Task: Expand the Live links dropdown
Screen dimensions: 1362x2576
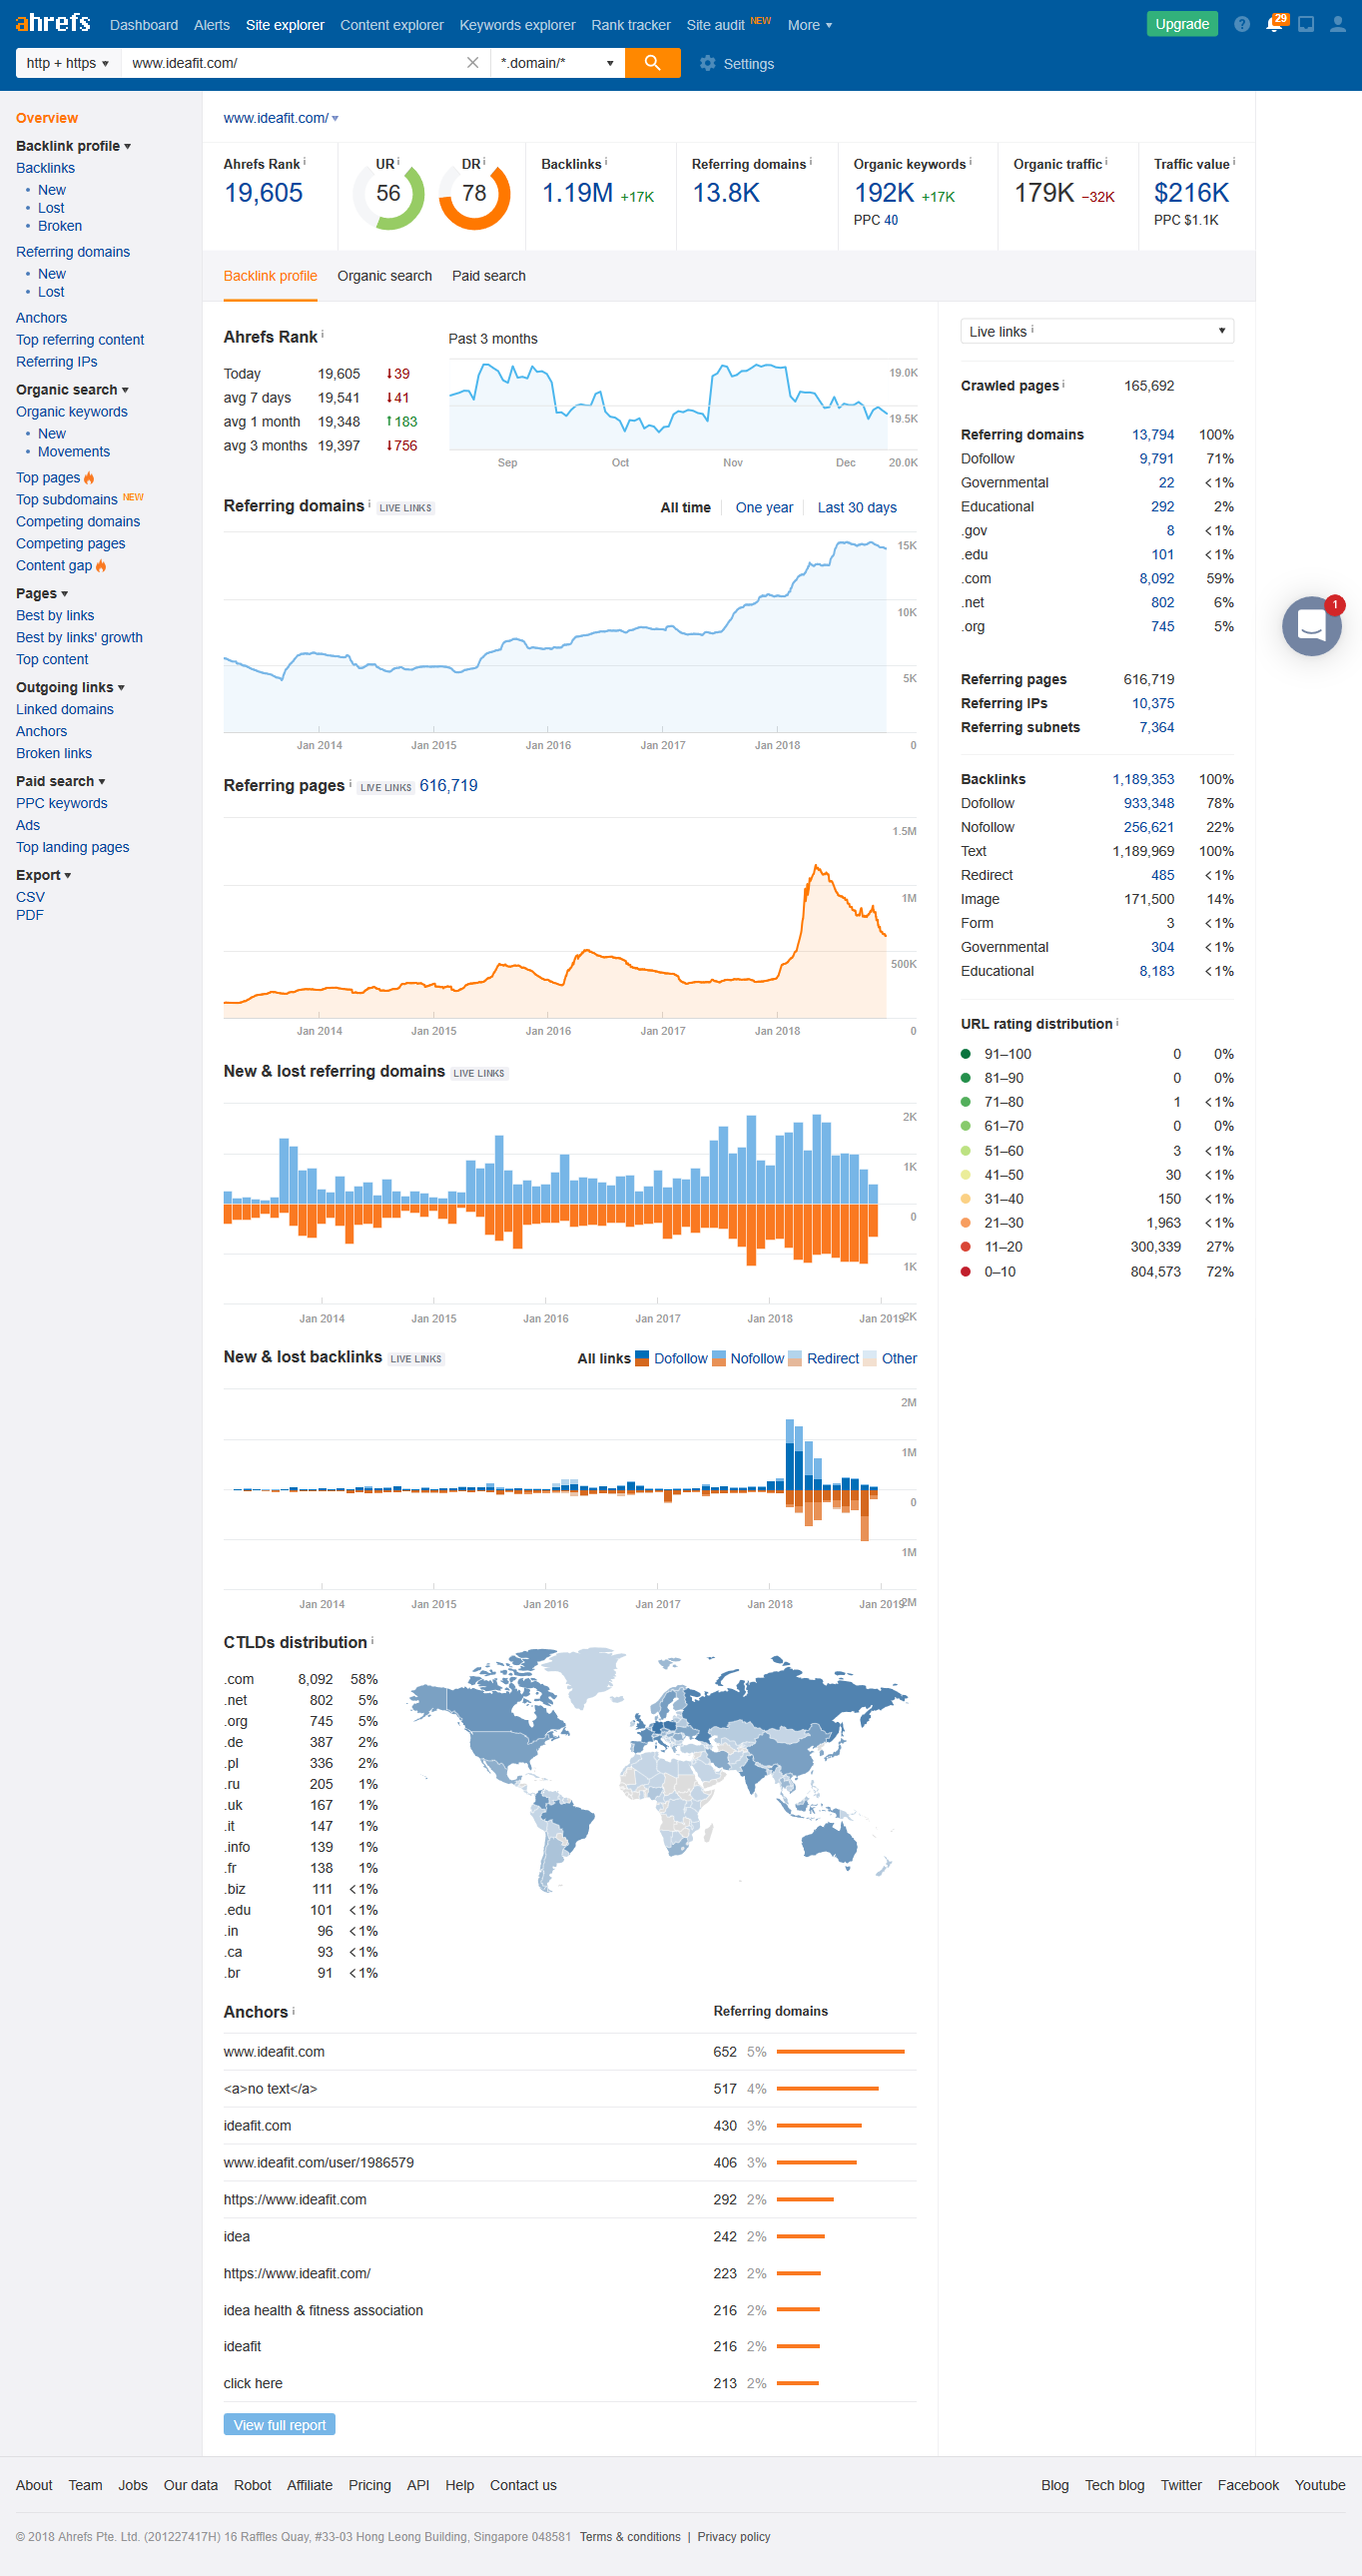Action: 1096,331
